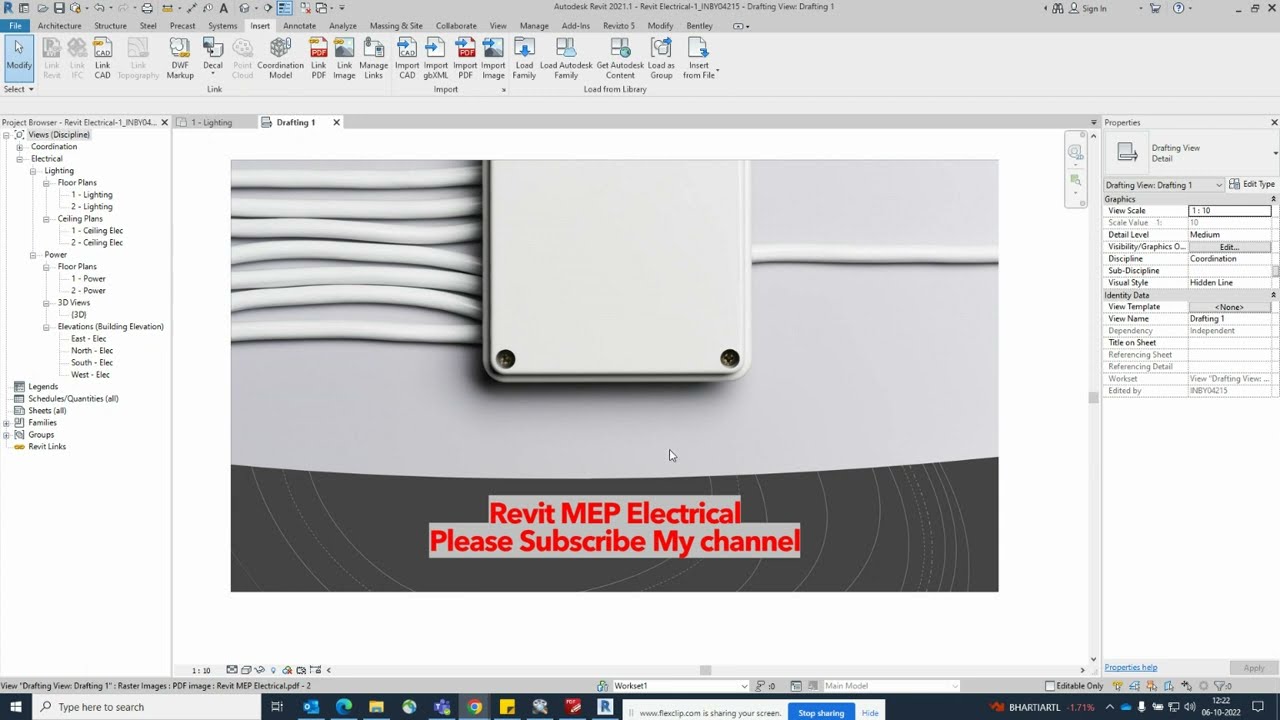This screenshot has height=720, width=1280.
Task: Open the DWF Markup tool
Action: click(180, 57)
